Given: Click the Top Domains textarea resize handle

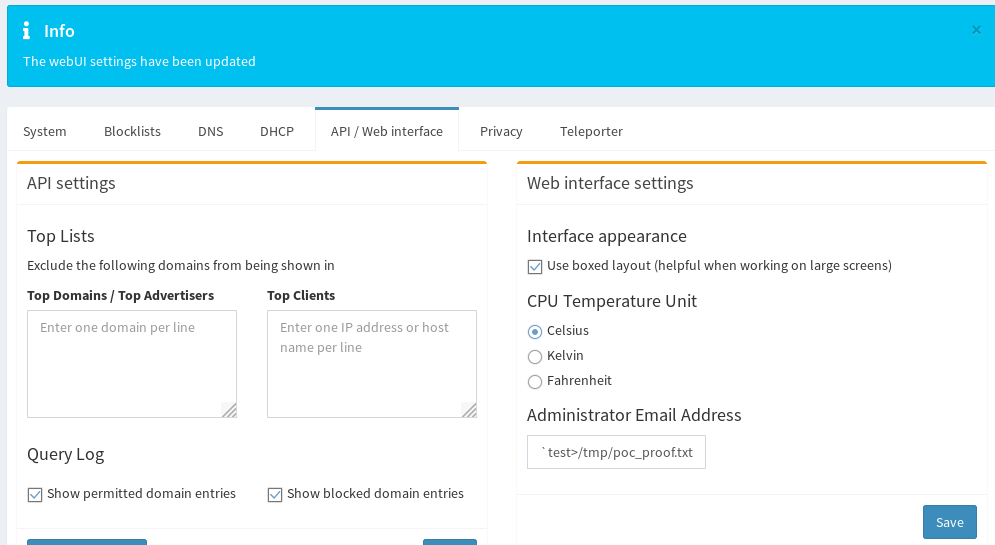Looking at the screenshot, I should [229, 410].
